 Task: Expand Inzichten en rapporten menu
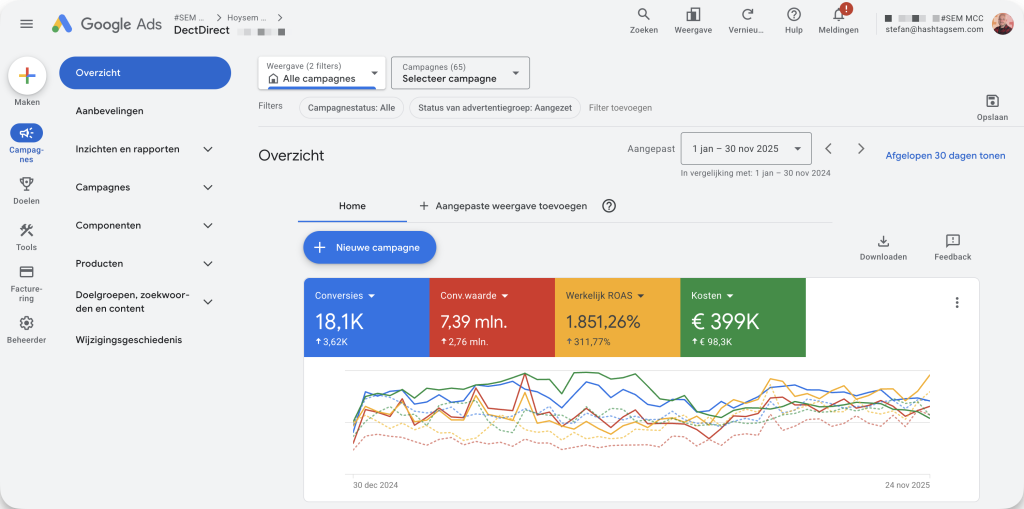click(145, 149)
